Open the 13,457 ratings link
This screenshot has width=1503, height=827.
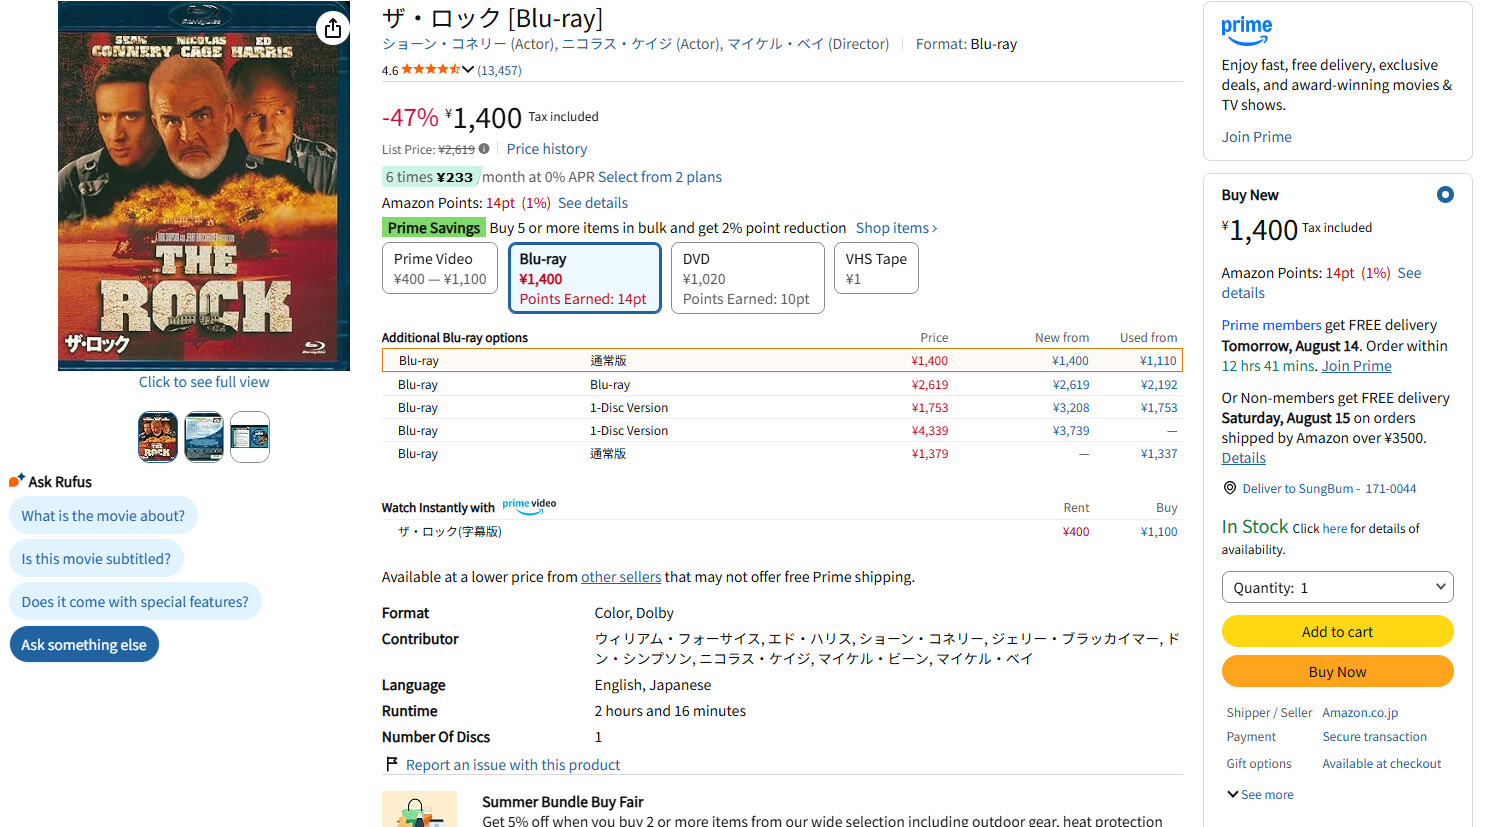[x=499, y=70]
